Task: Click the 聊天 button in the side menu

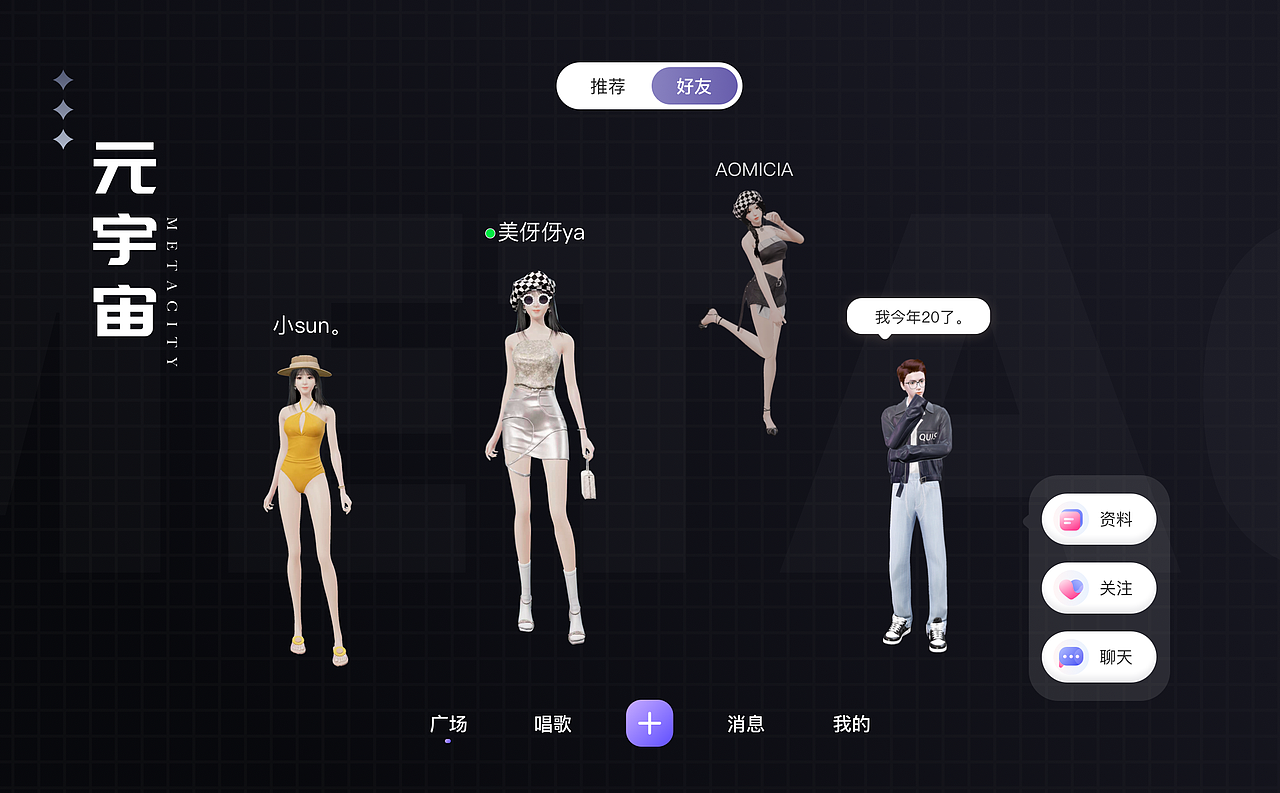Action: click(1099, 657)
